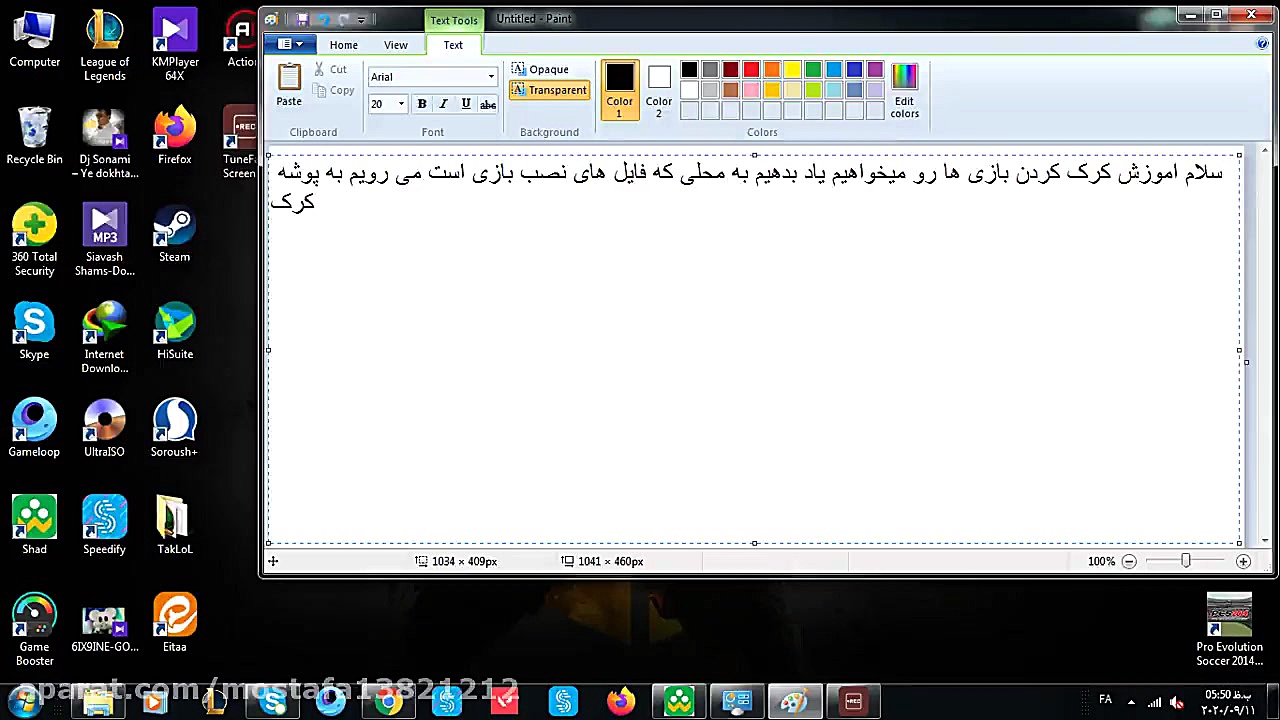
Task: Pick the red color swatch
Action: (751, 69)
